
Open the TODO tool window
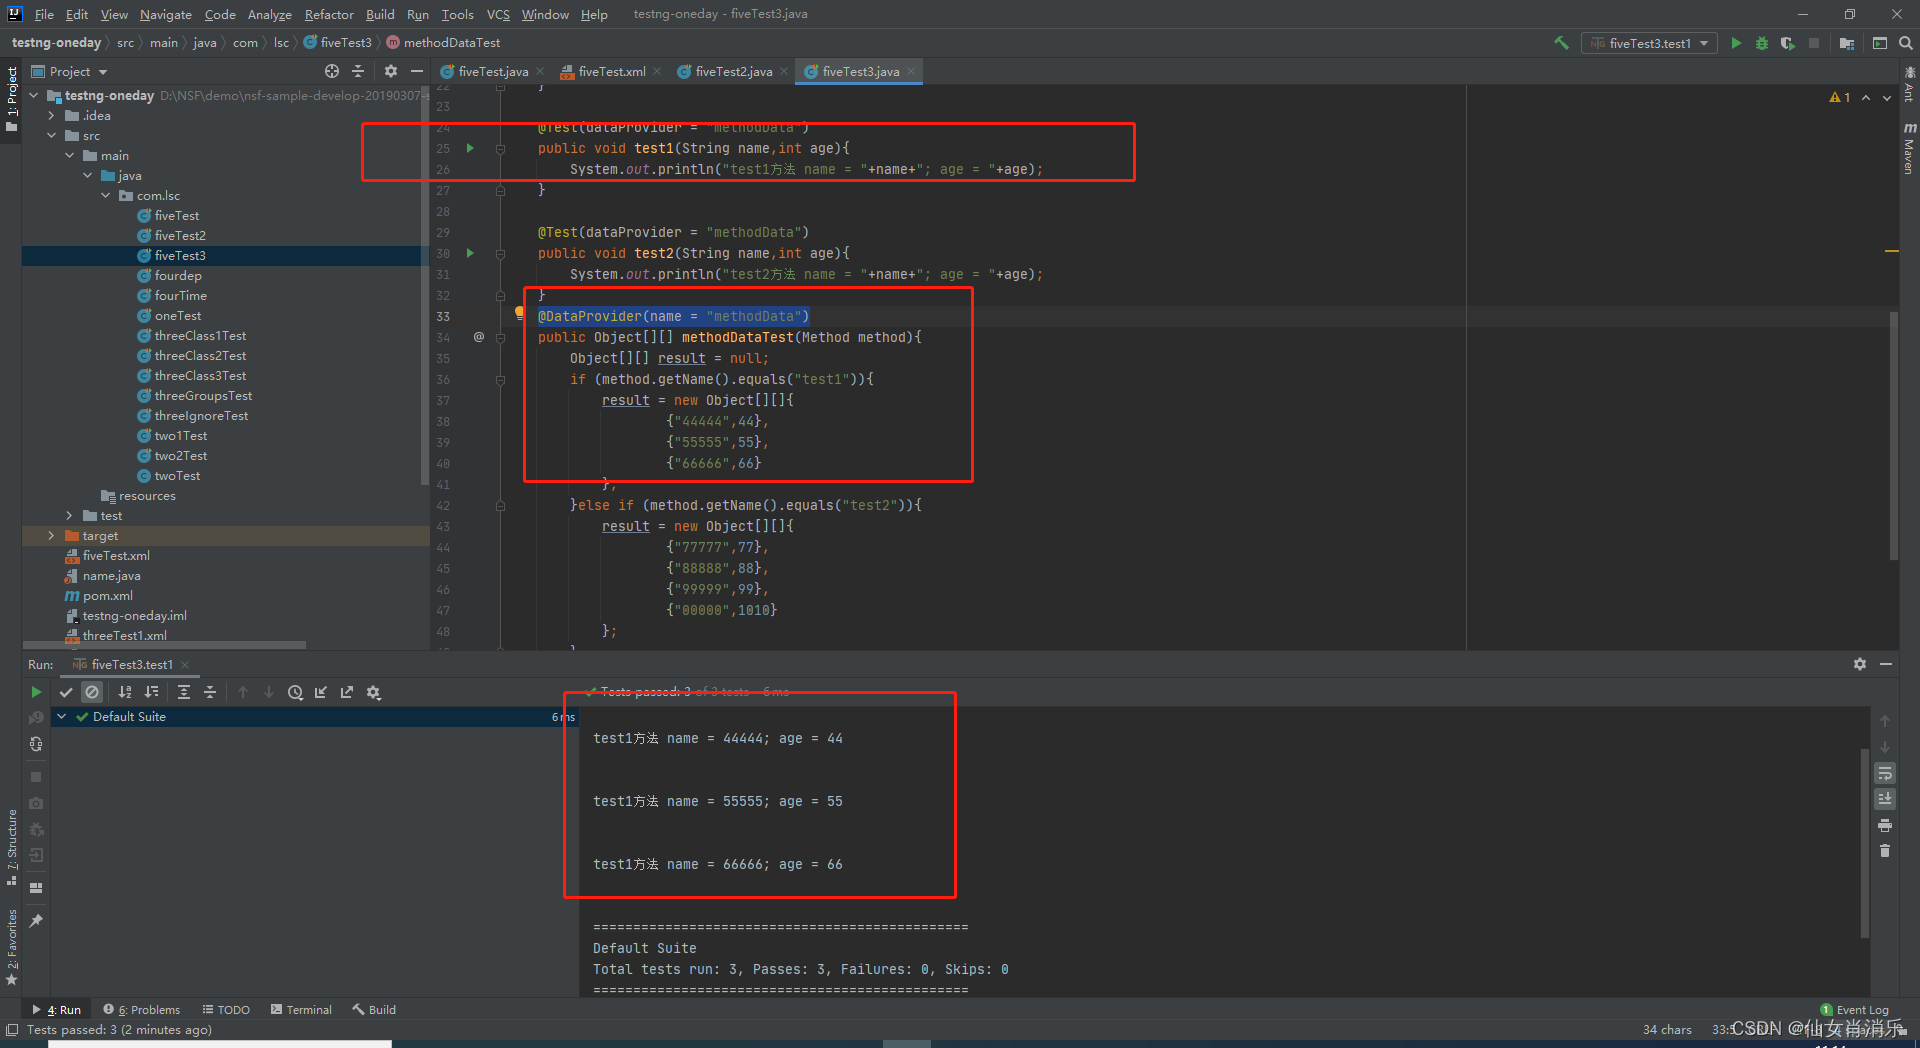tap(226, 1010)
